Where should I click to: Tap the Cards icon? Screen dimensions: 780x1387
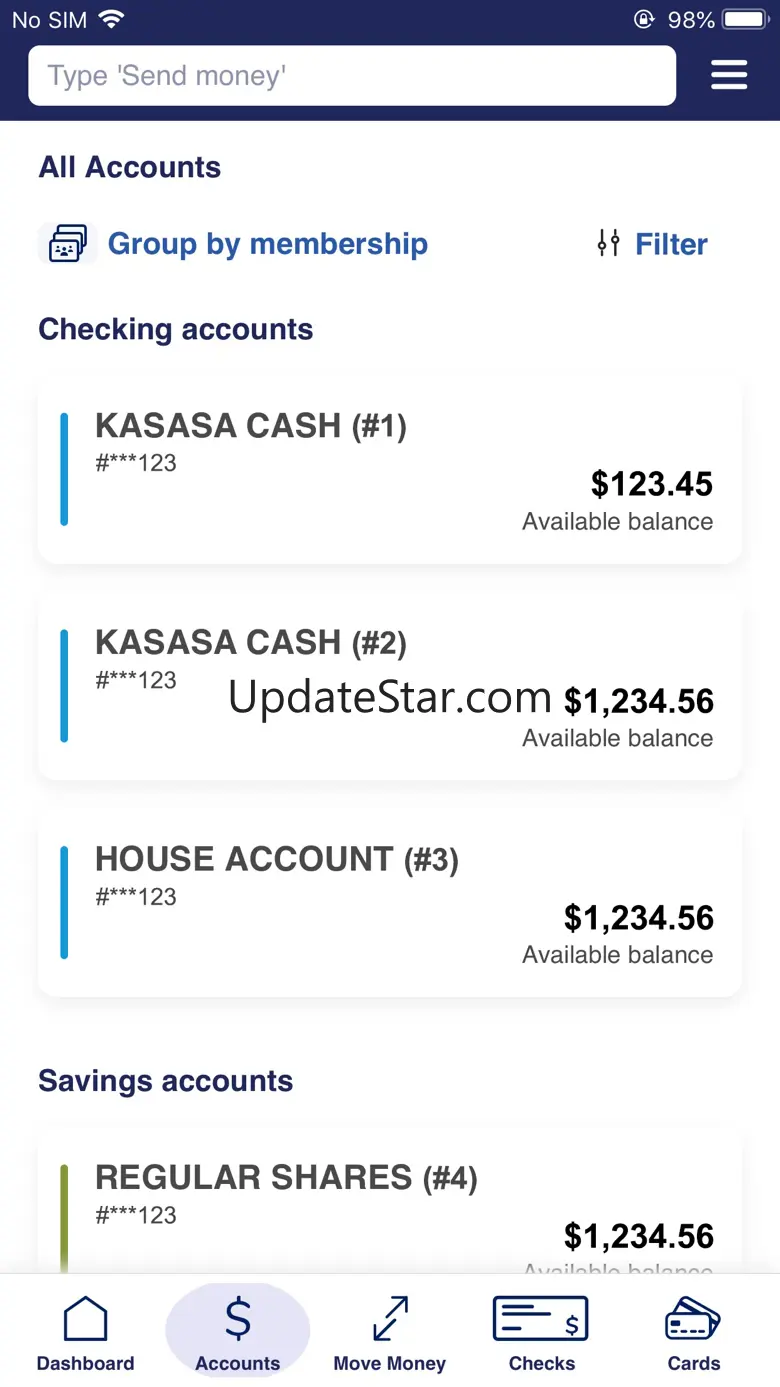pos(693,1319)
